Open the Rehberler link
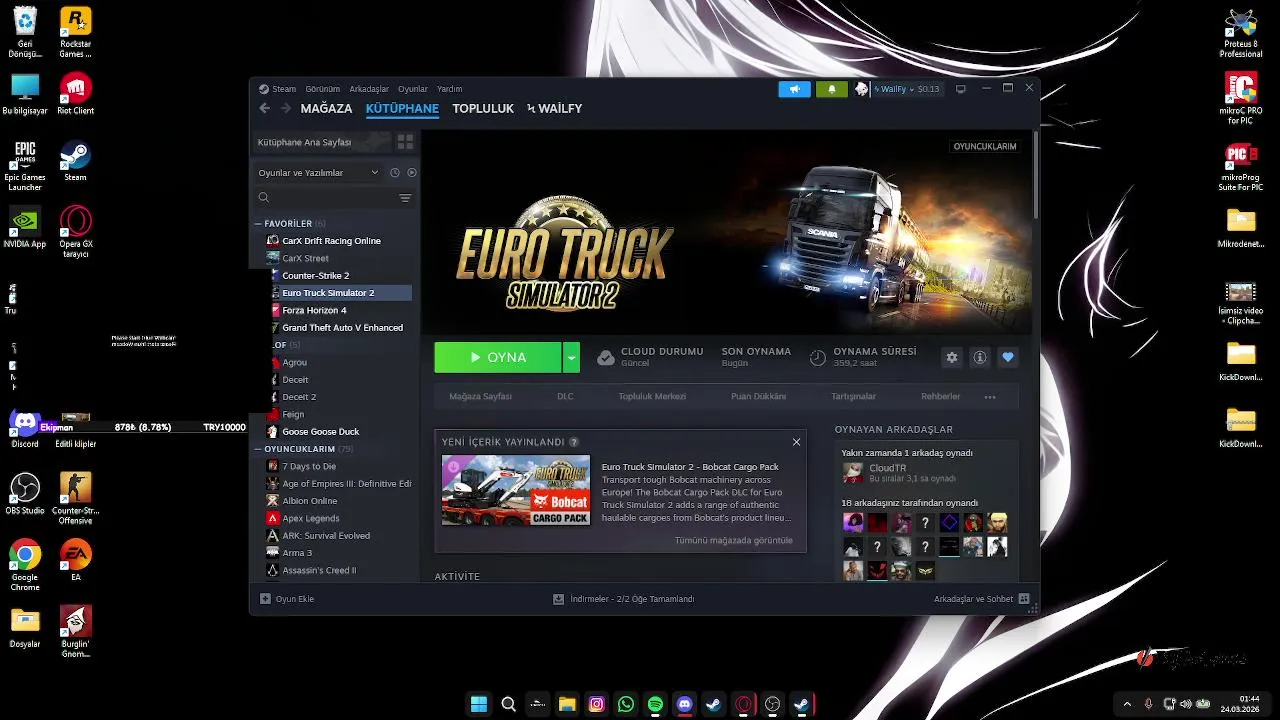 [x=941, y=397]
